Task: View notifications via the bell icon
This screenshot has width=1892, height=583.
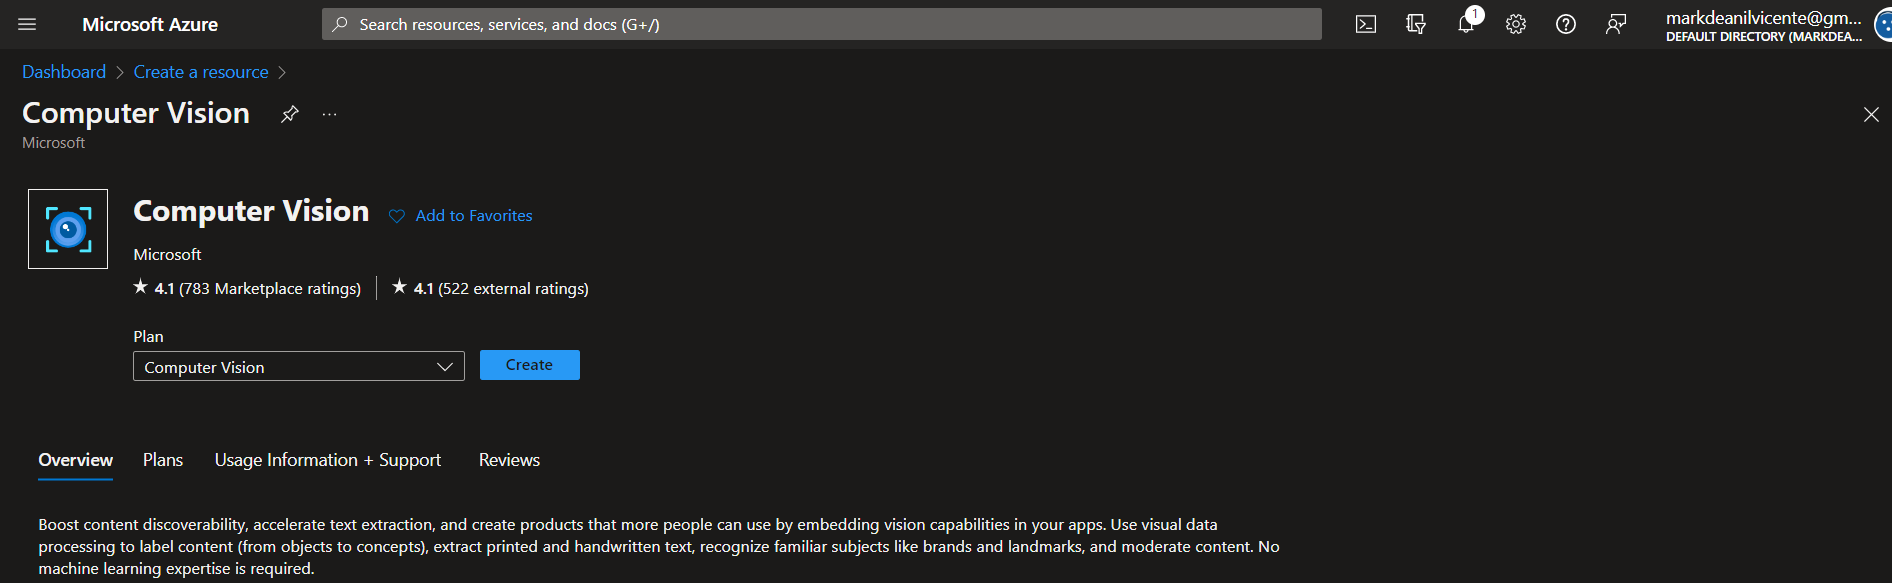Action: [x=1466, y=23]
